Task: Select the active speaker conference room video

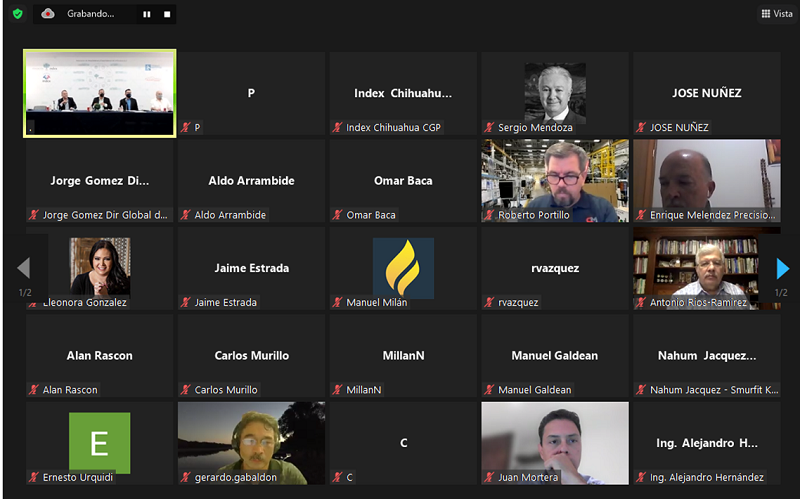Action: point(99,93)
